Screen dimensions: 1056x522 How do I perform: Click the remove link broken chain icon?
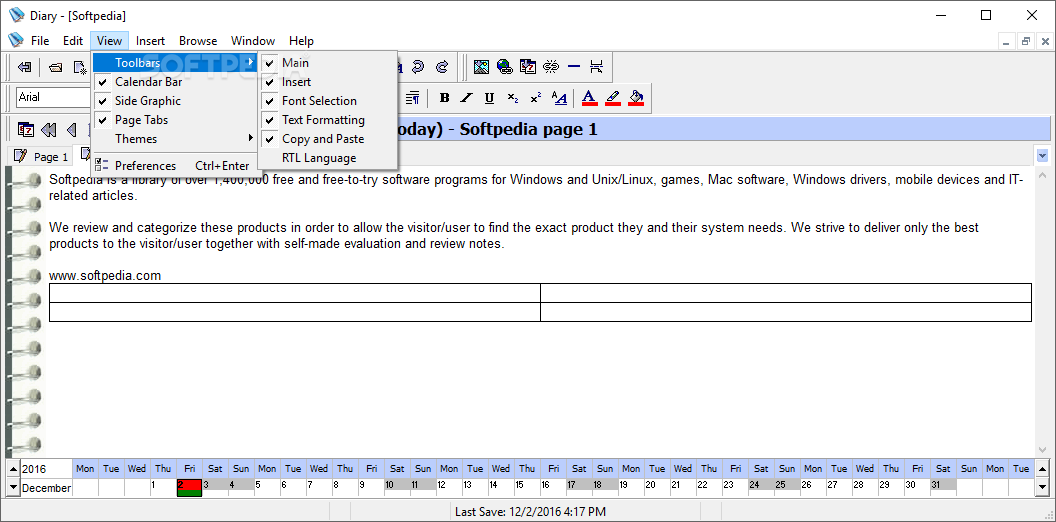tap(552, 67)
